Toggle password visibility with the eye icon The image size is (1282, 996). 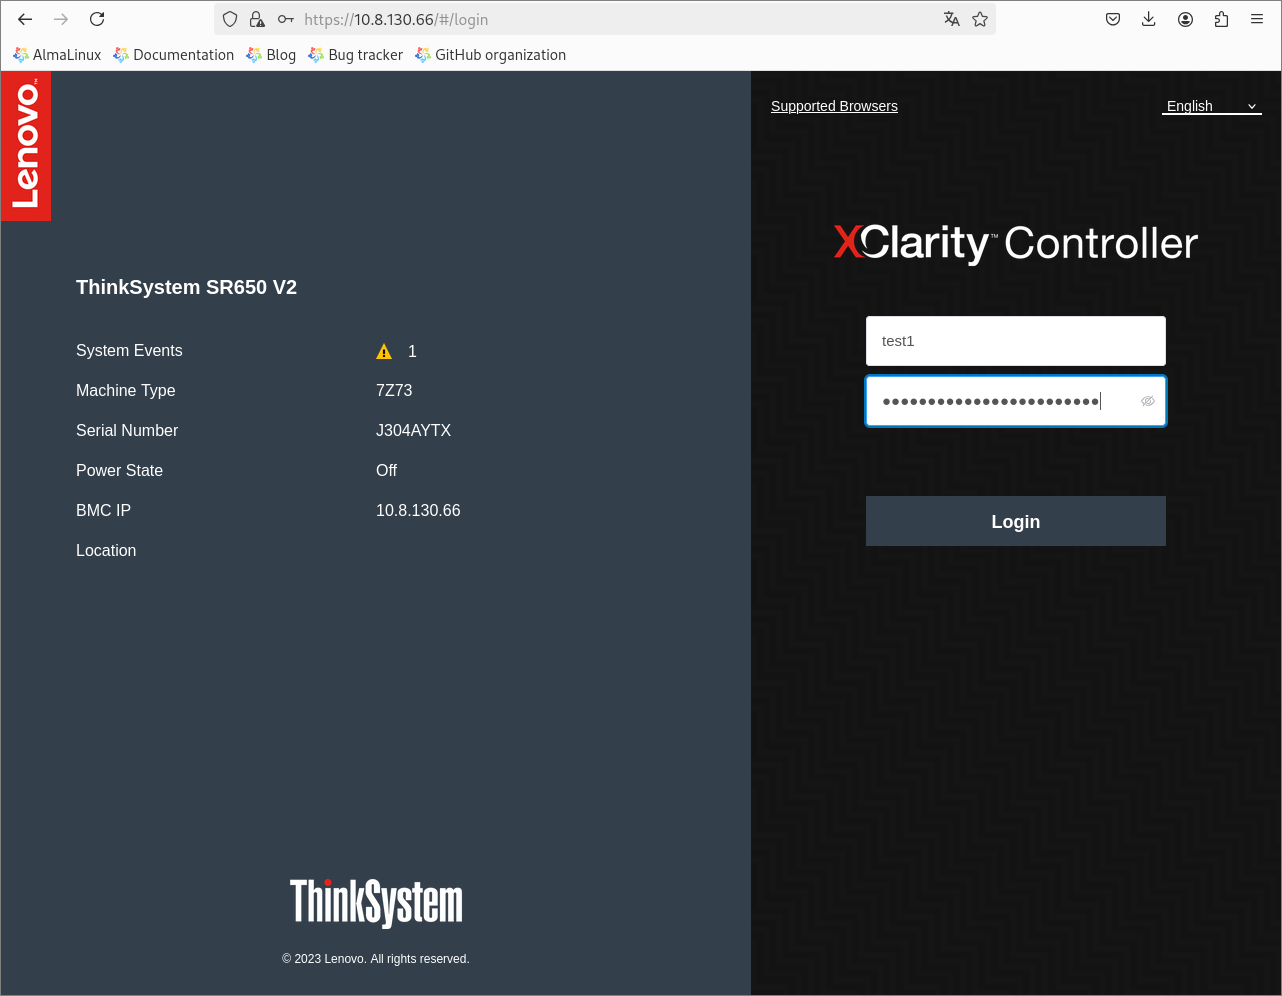click(x=1148, y=401)
